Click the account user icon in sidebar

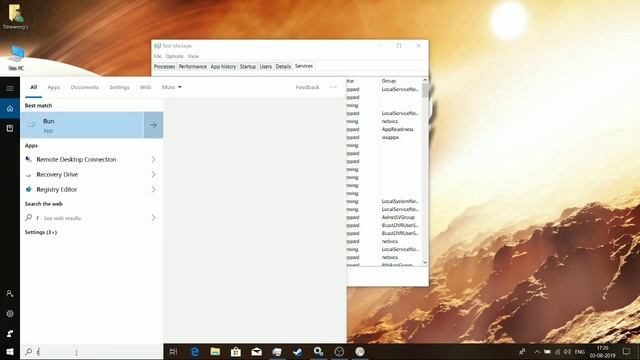pyautogui.click(x=10, y=293)
